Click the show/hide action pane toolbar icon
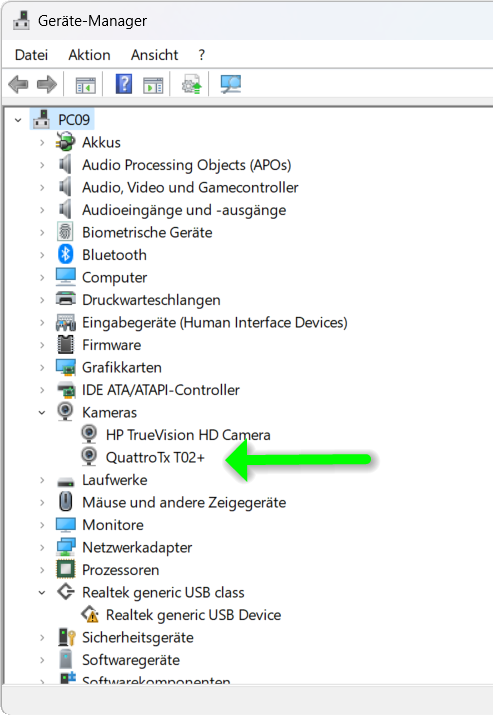This screenshot has width=493, height=715. click(x=153, y=85)
